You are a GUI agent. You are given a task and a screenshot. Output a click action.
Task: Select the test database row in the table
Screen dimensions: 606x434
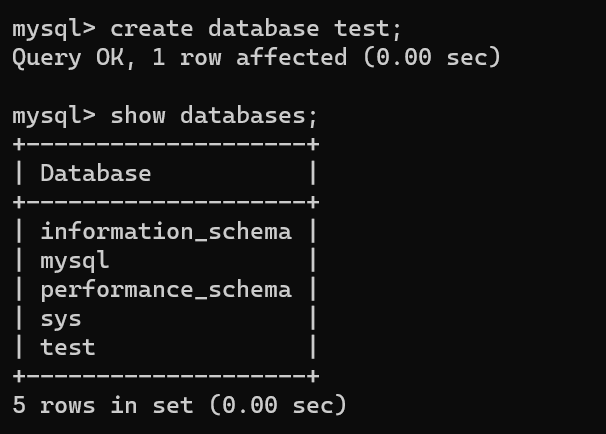click(x=68, y=348)
